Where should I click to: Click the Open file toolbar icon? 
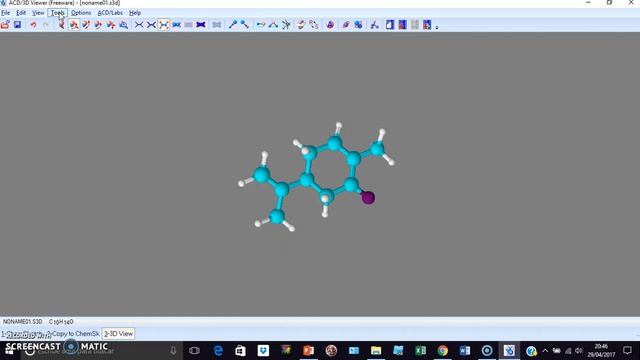pyautogui.click(x=5, y=25)
